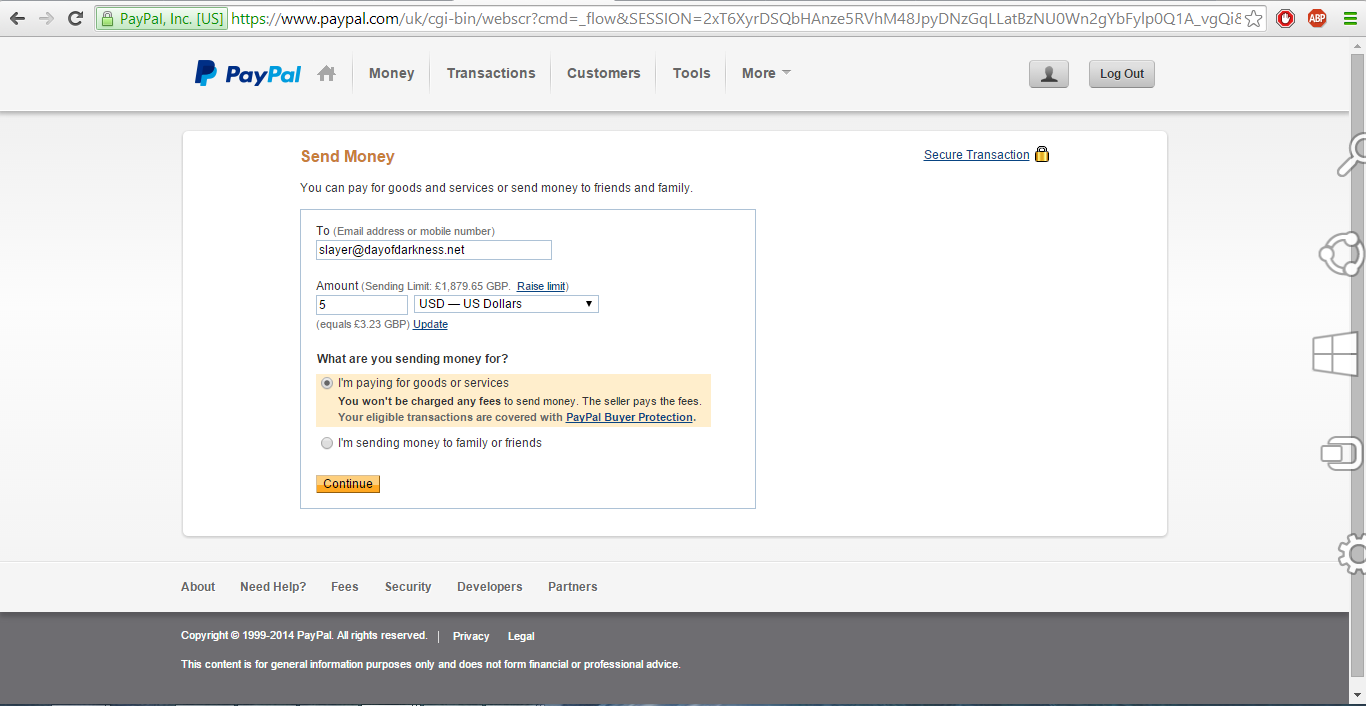The image size is (1366, 706).
Task: Select paying for goods or services
Action: coord(327,383)
